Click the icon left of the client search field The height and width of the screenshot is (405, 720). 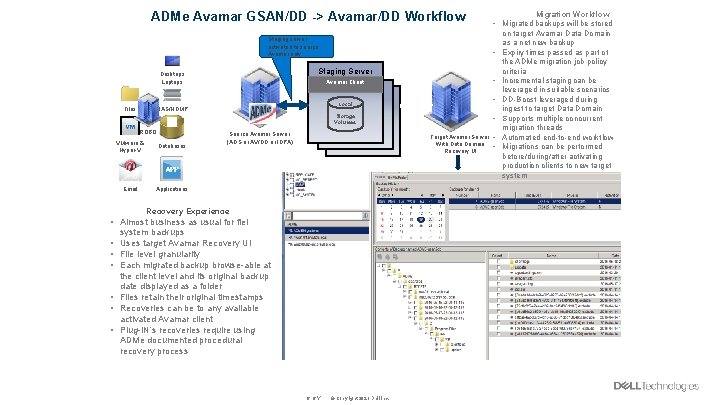point(288,215)
